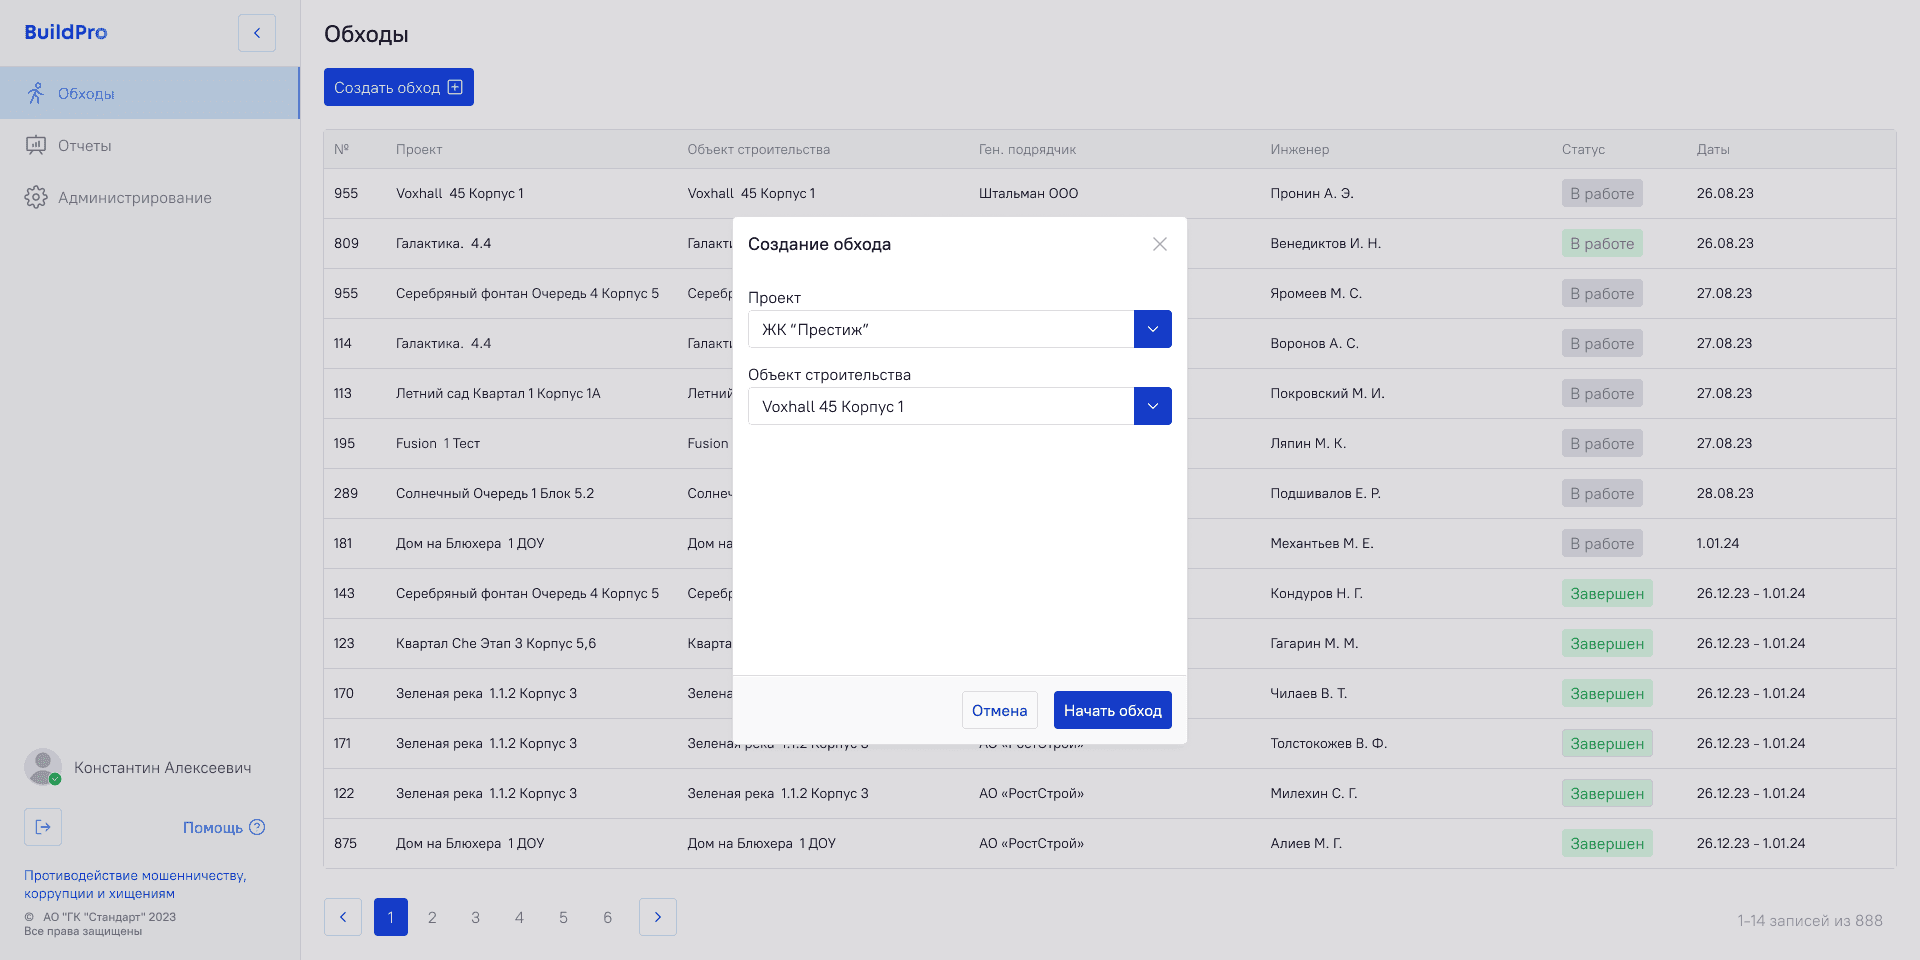Screen dimensions: 1920x960
Task: Collapse the sidebar with the chevron button
Action: [256, 33]
